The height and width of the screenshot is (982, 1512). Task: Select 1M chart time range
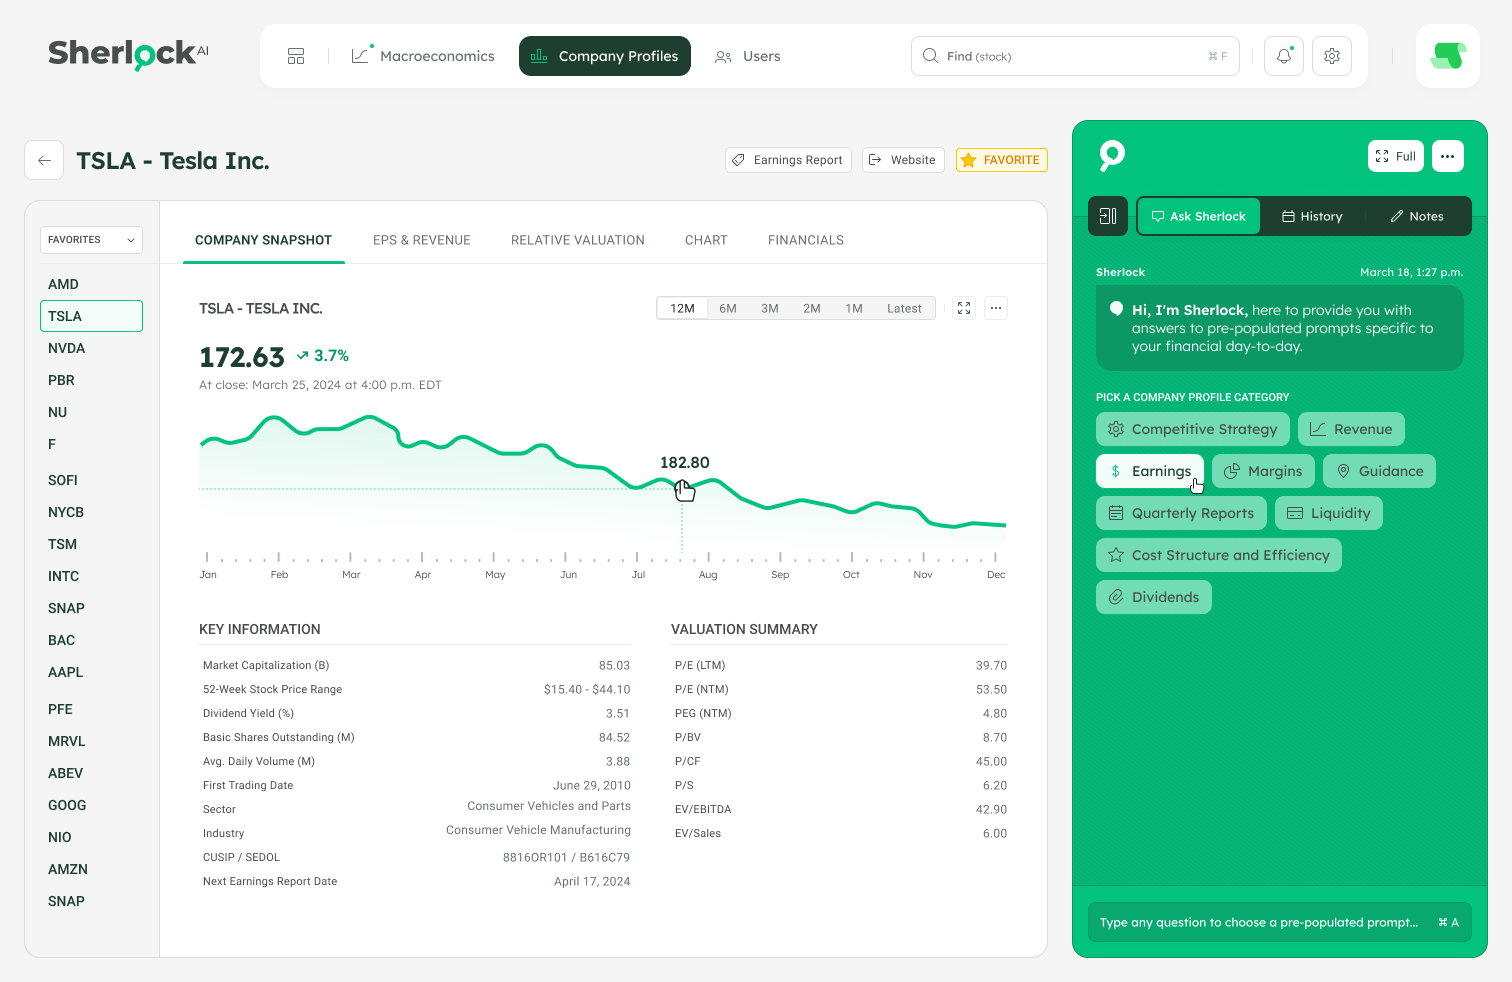854,308
